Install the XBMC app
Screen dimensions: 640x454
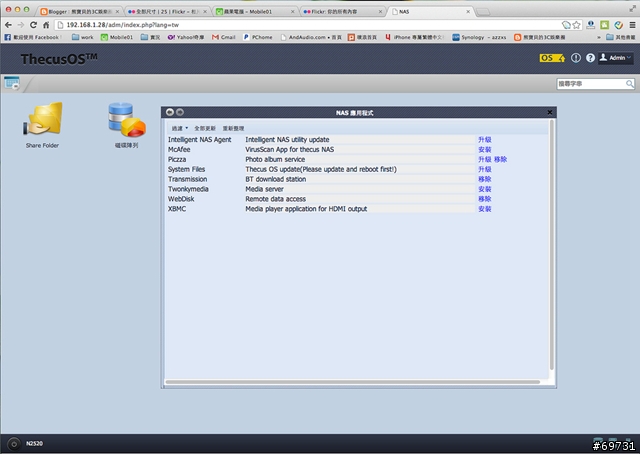484,209
